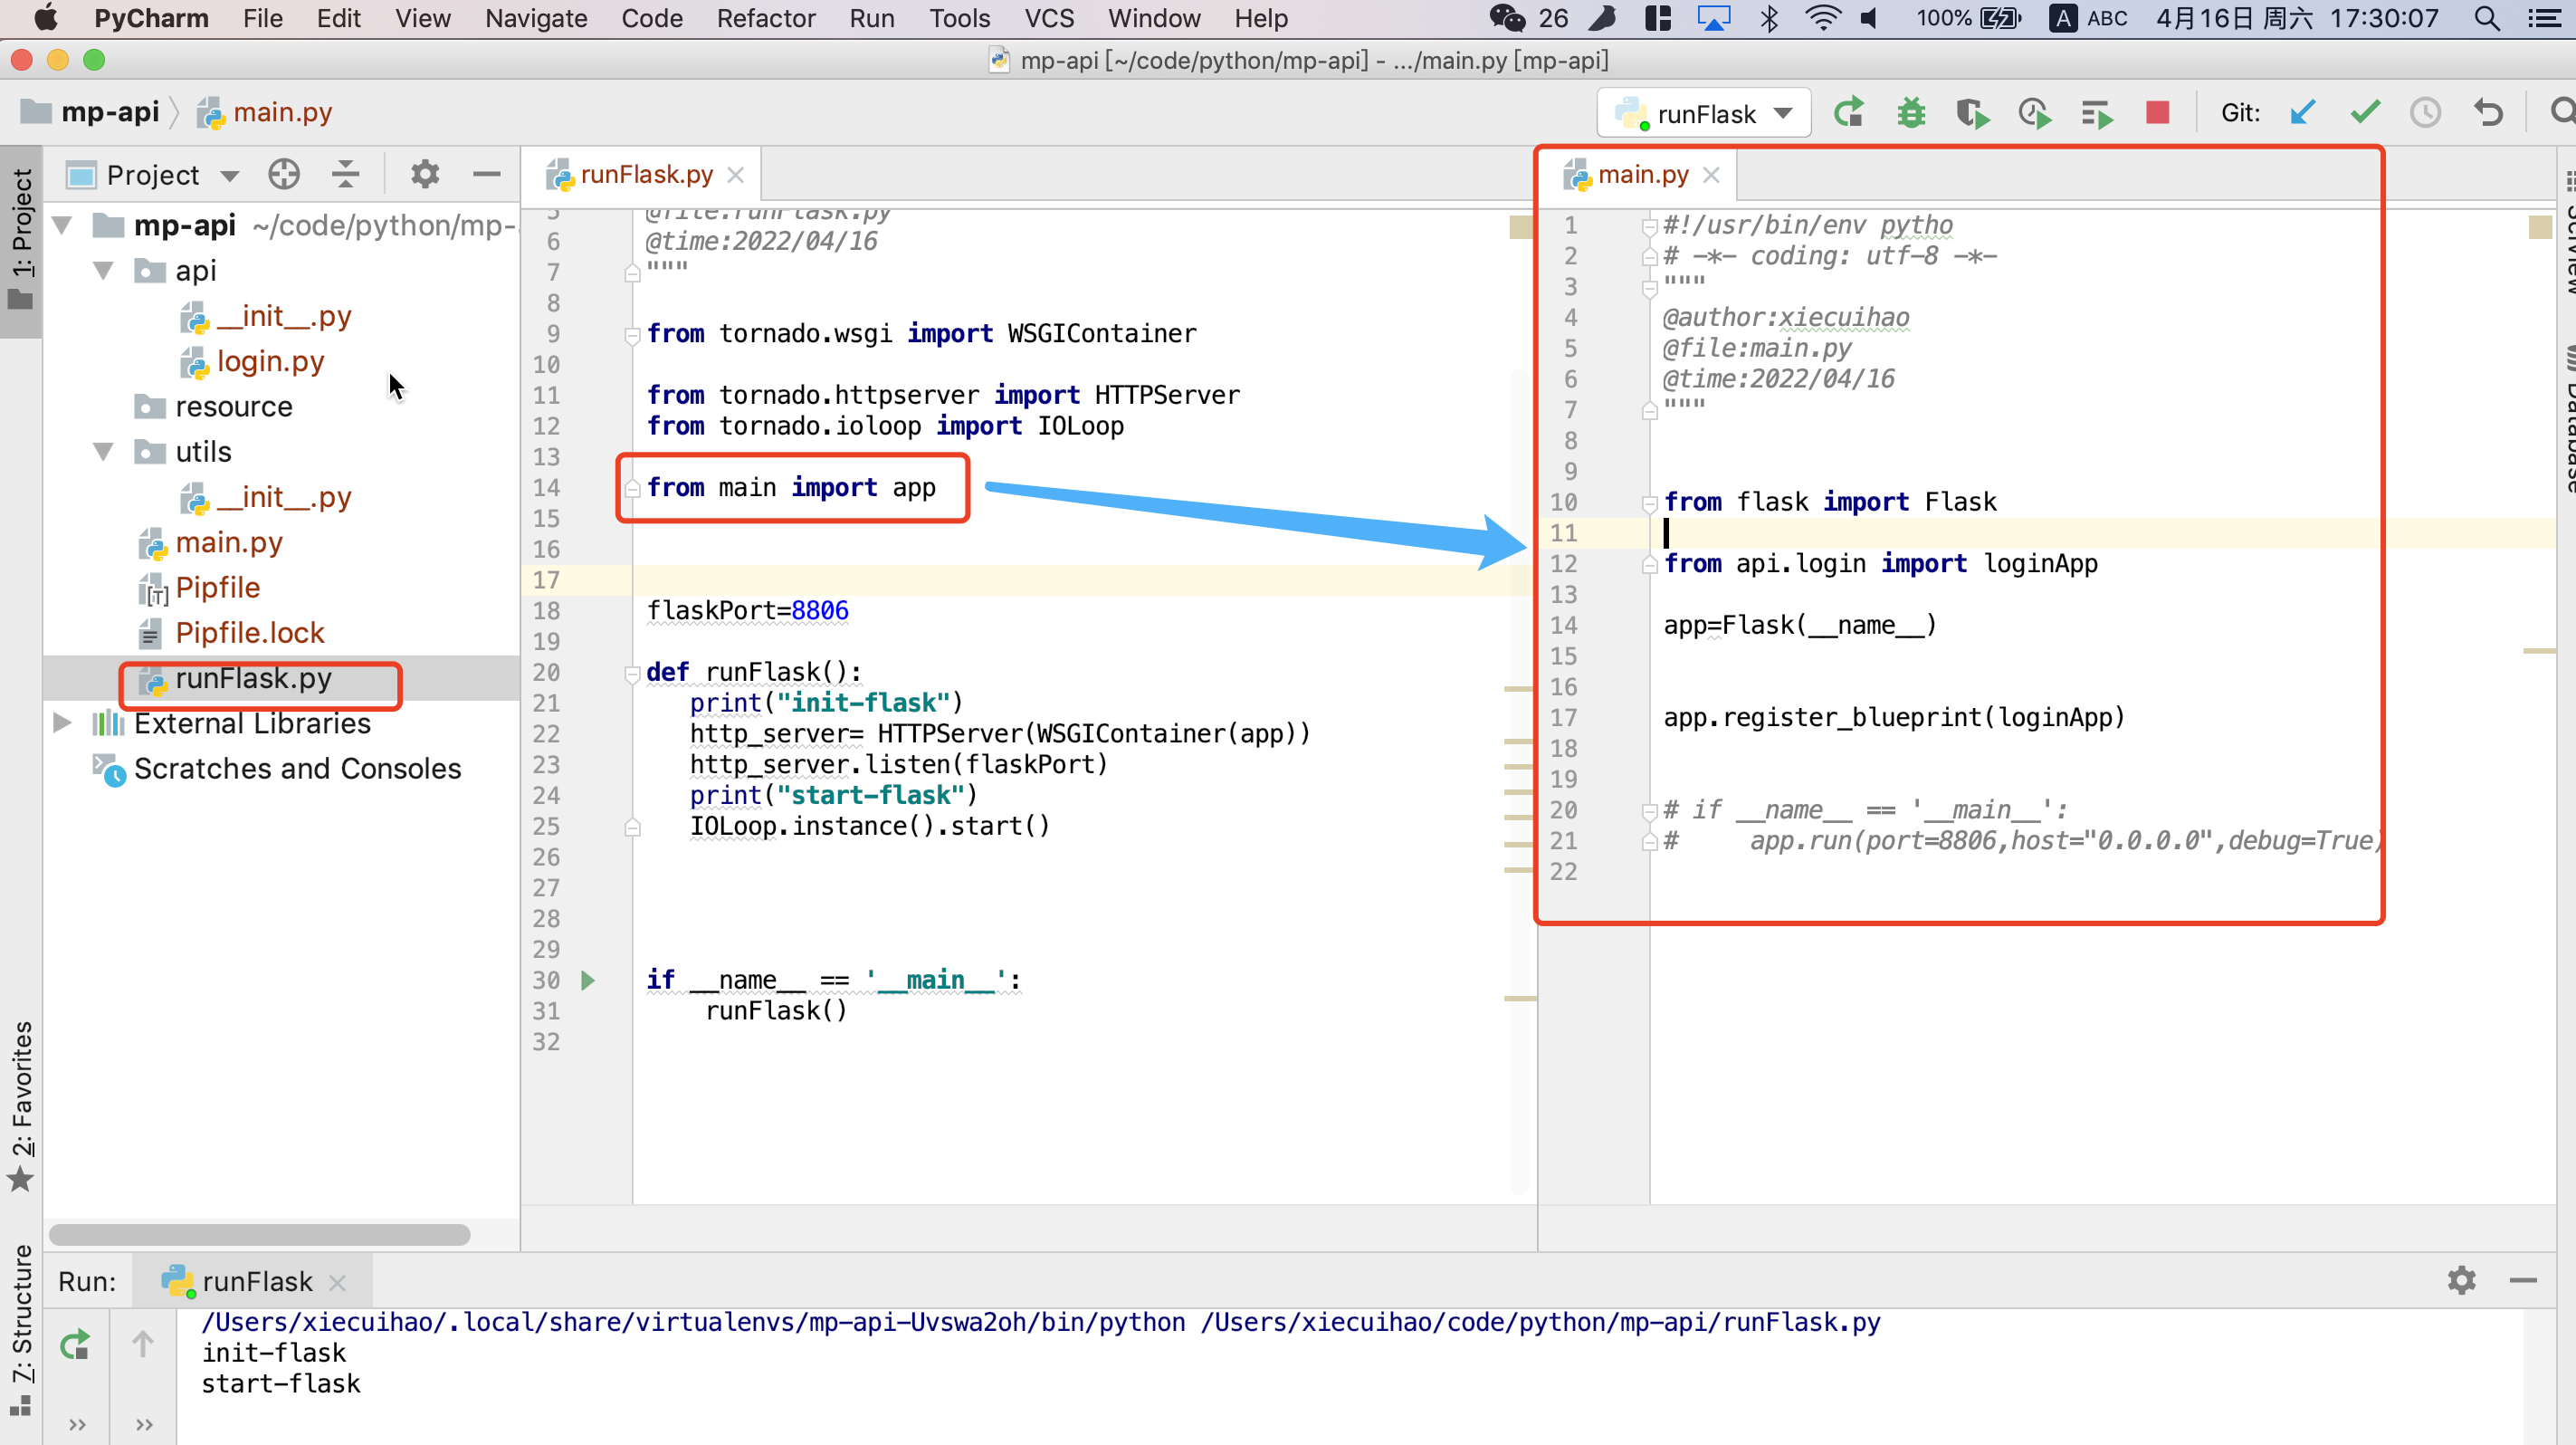Click the rerun icon in the Run panel

coord(75,1345)
